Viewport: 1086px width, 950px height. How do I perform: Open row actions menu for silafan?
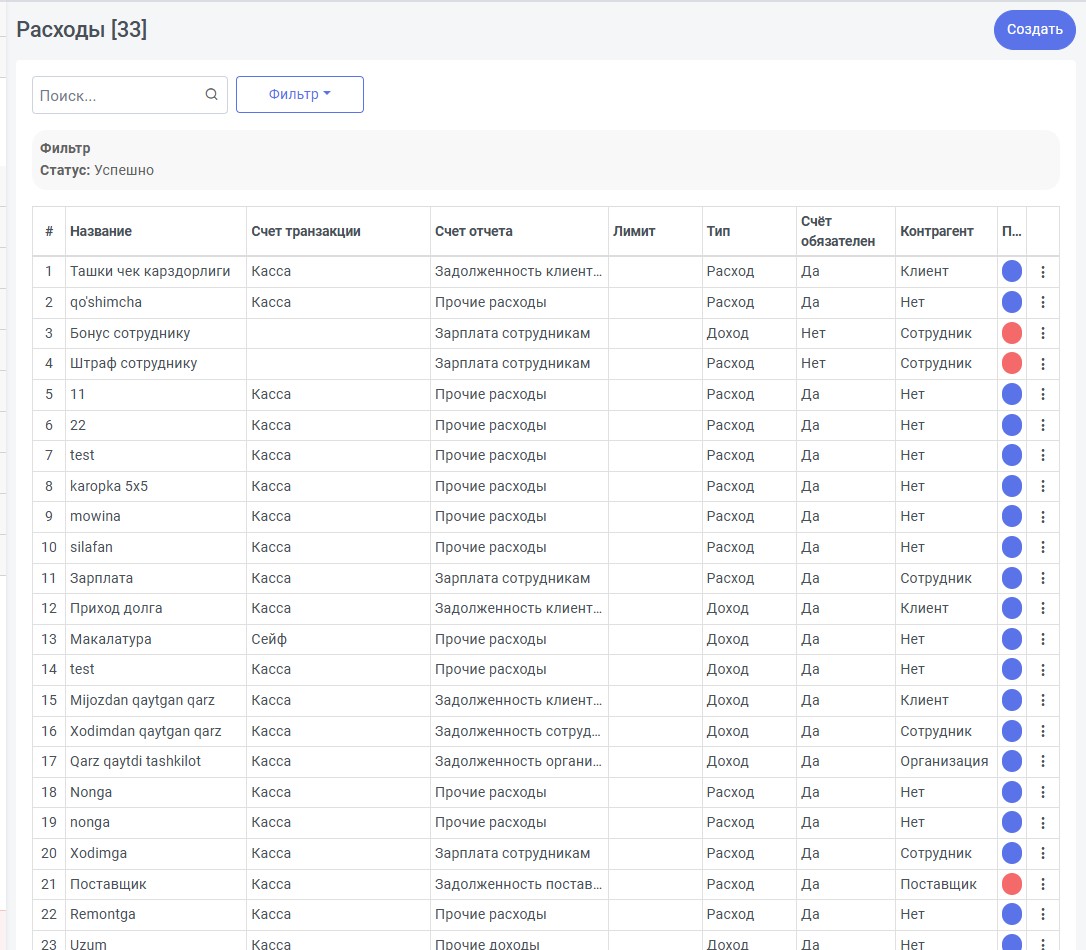1042,547
